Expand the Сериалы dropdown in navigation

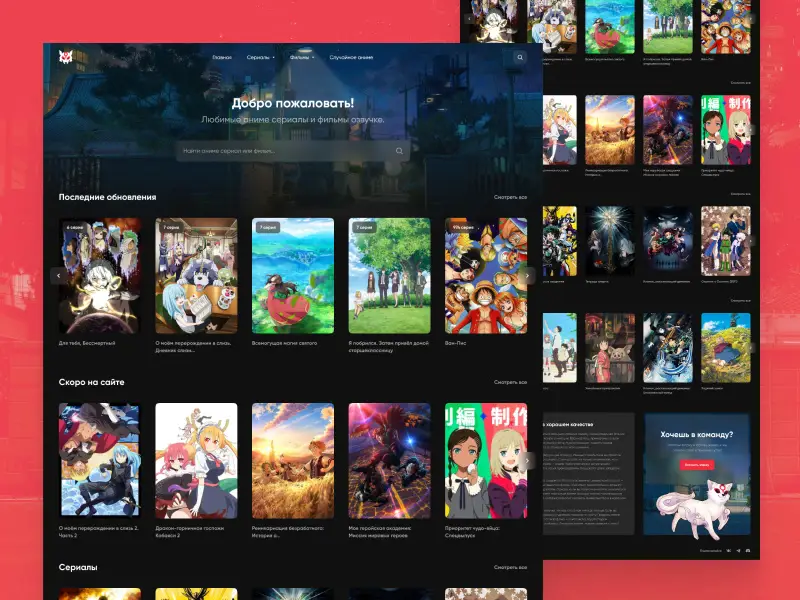click(261, 58)
